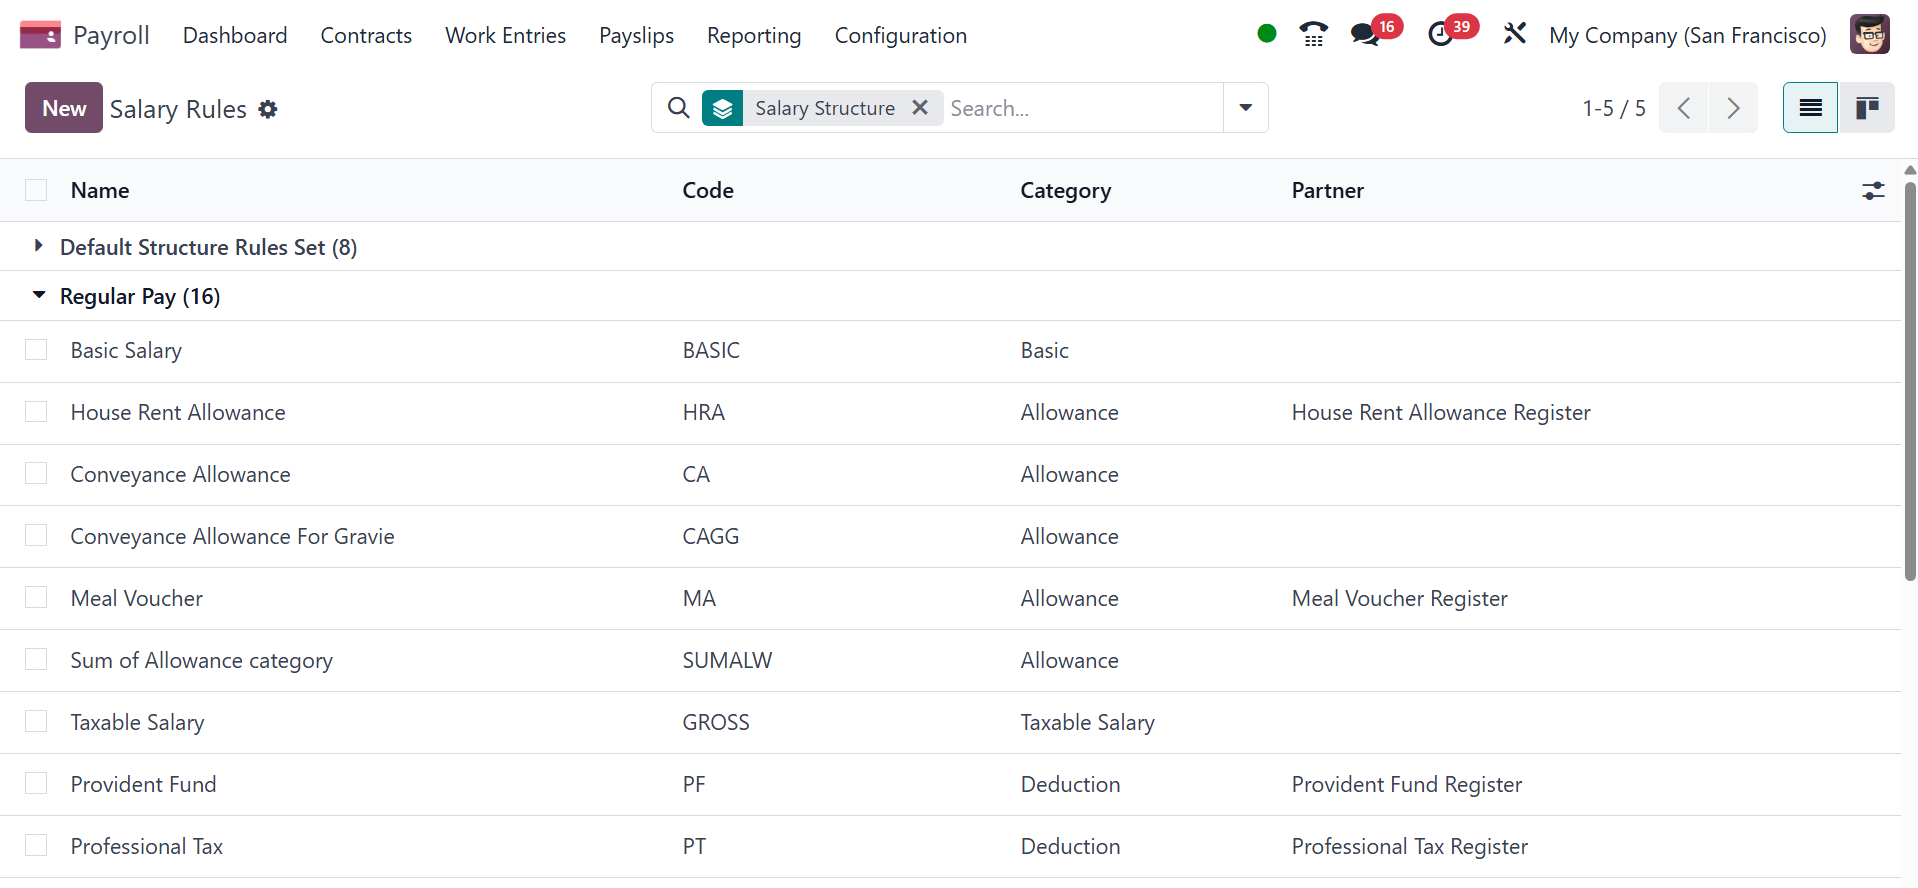Image resolution: width=1918 pixels, height=888 pixels.
Task: Remove the Salary Structure filter facet
Action: click(x=920, y=107)
